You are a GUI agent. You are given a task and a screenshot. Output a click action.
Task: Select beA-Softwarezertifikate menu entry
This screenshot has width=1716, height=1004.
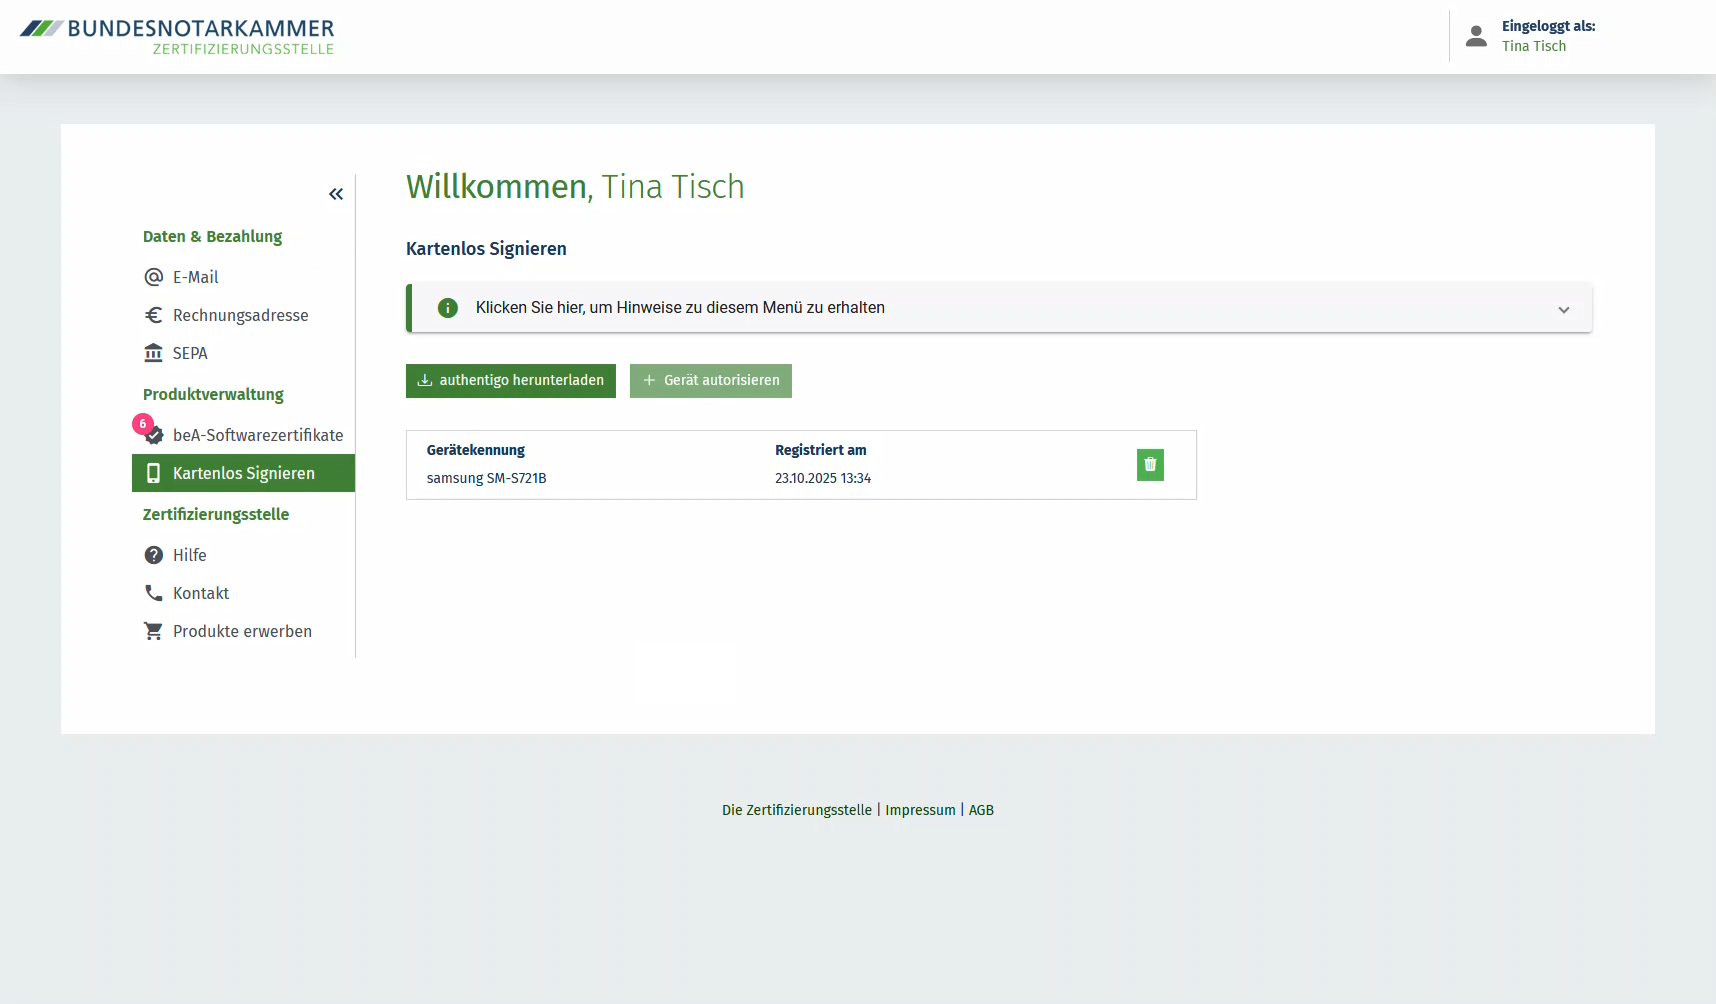(257, 435)
